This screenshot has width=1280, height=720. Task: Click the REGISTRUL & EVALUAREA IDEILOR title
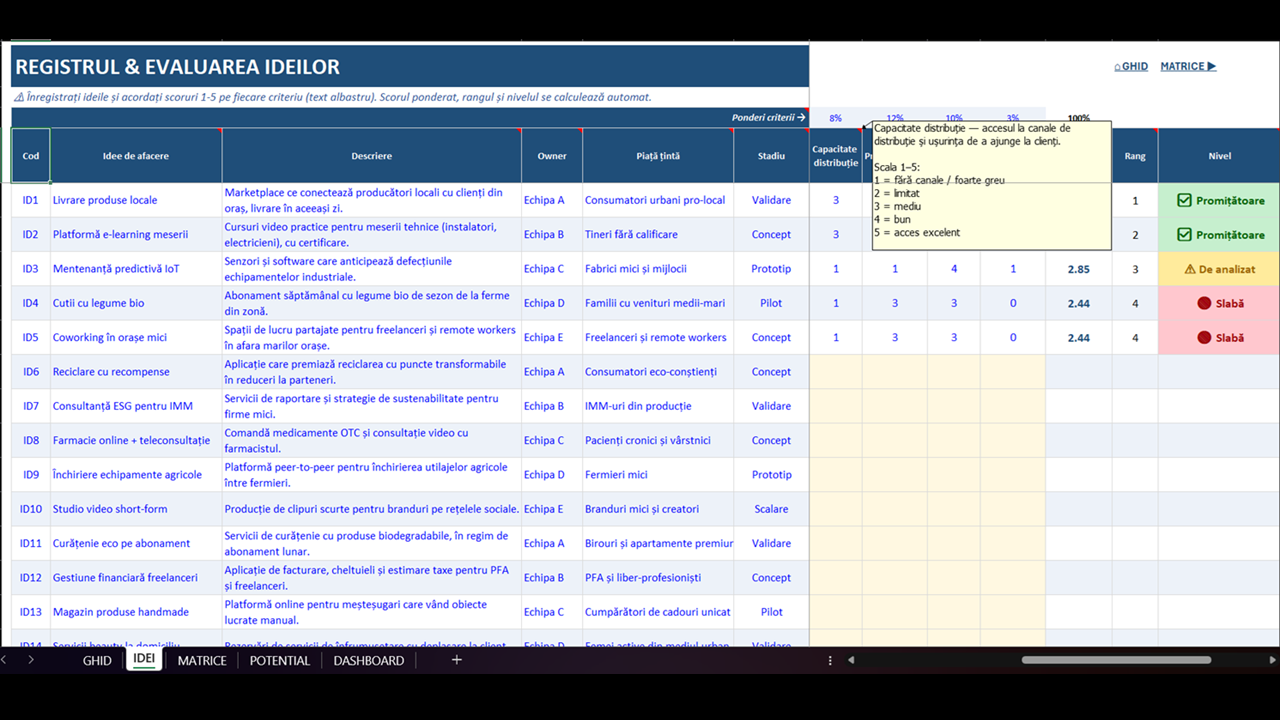click(178, 67)
